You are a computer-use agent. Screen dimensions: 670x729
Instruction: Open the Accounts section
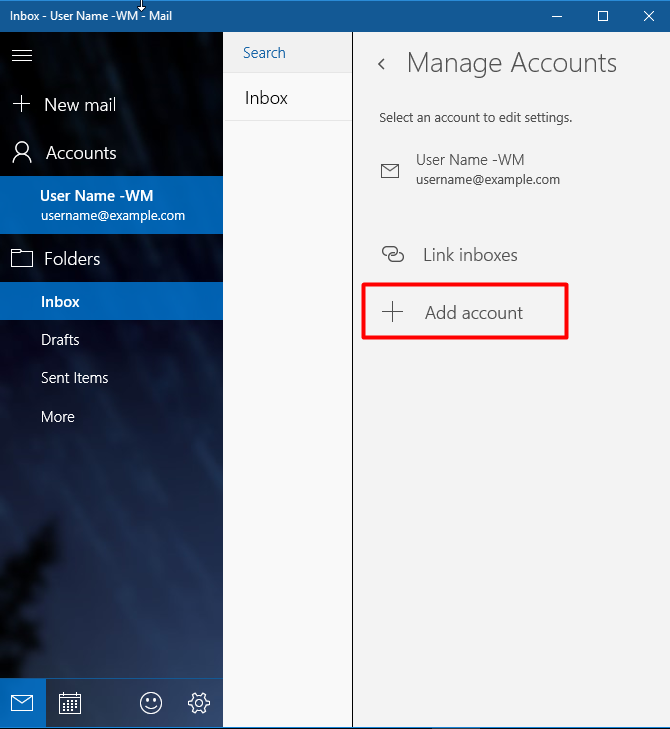80,153
